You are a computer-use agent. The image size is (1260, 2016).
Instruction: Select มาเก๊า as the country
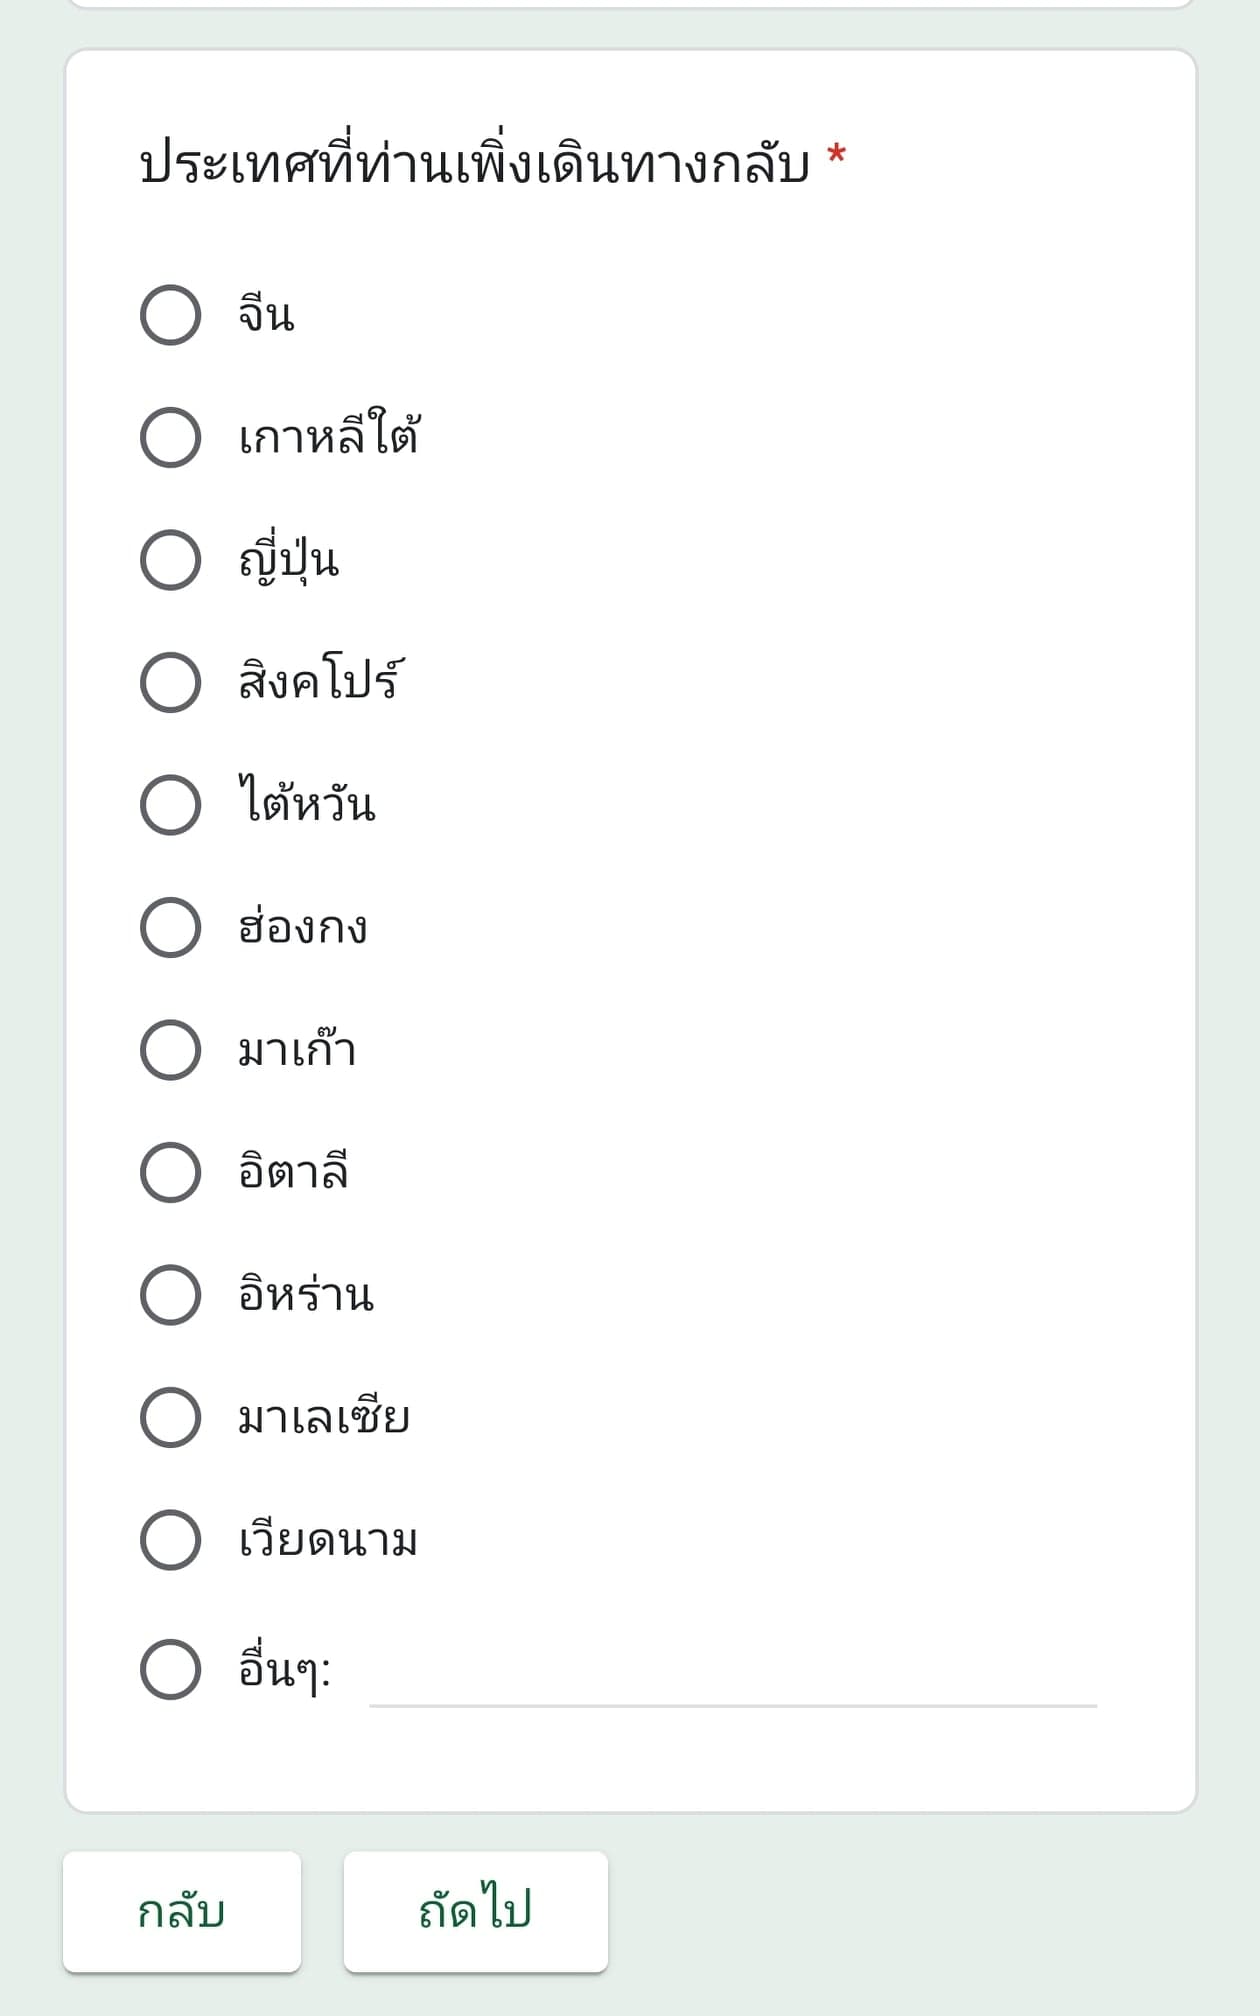(x=171, y=1050)
